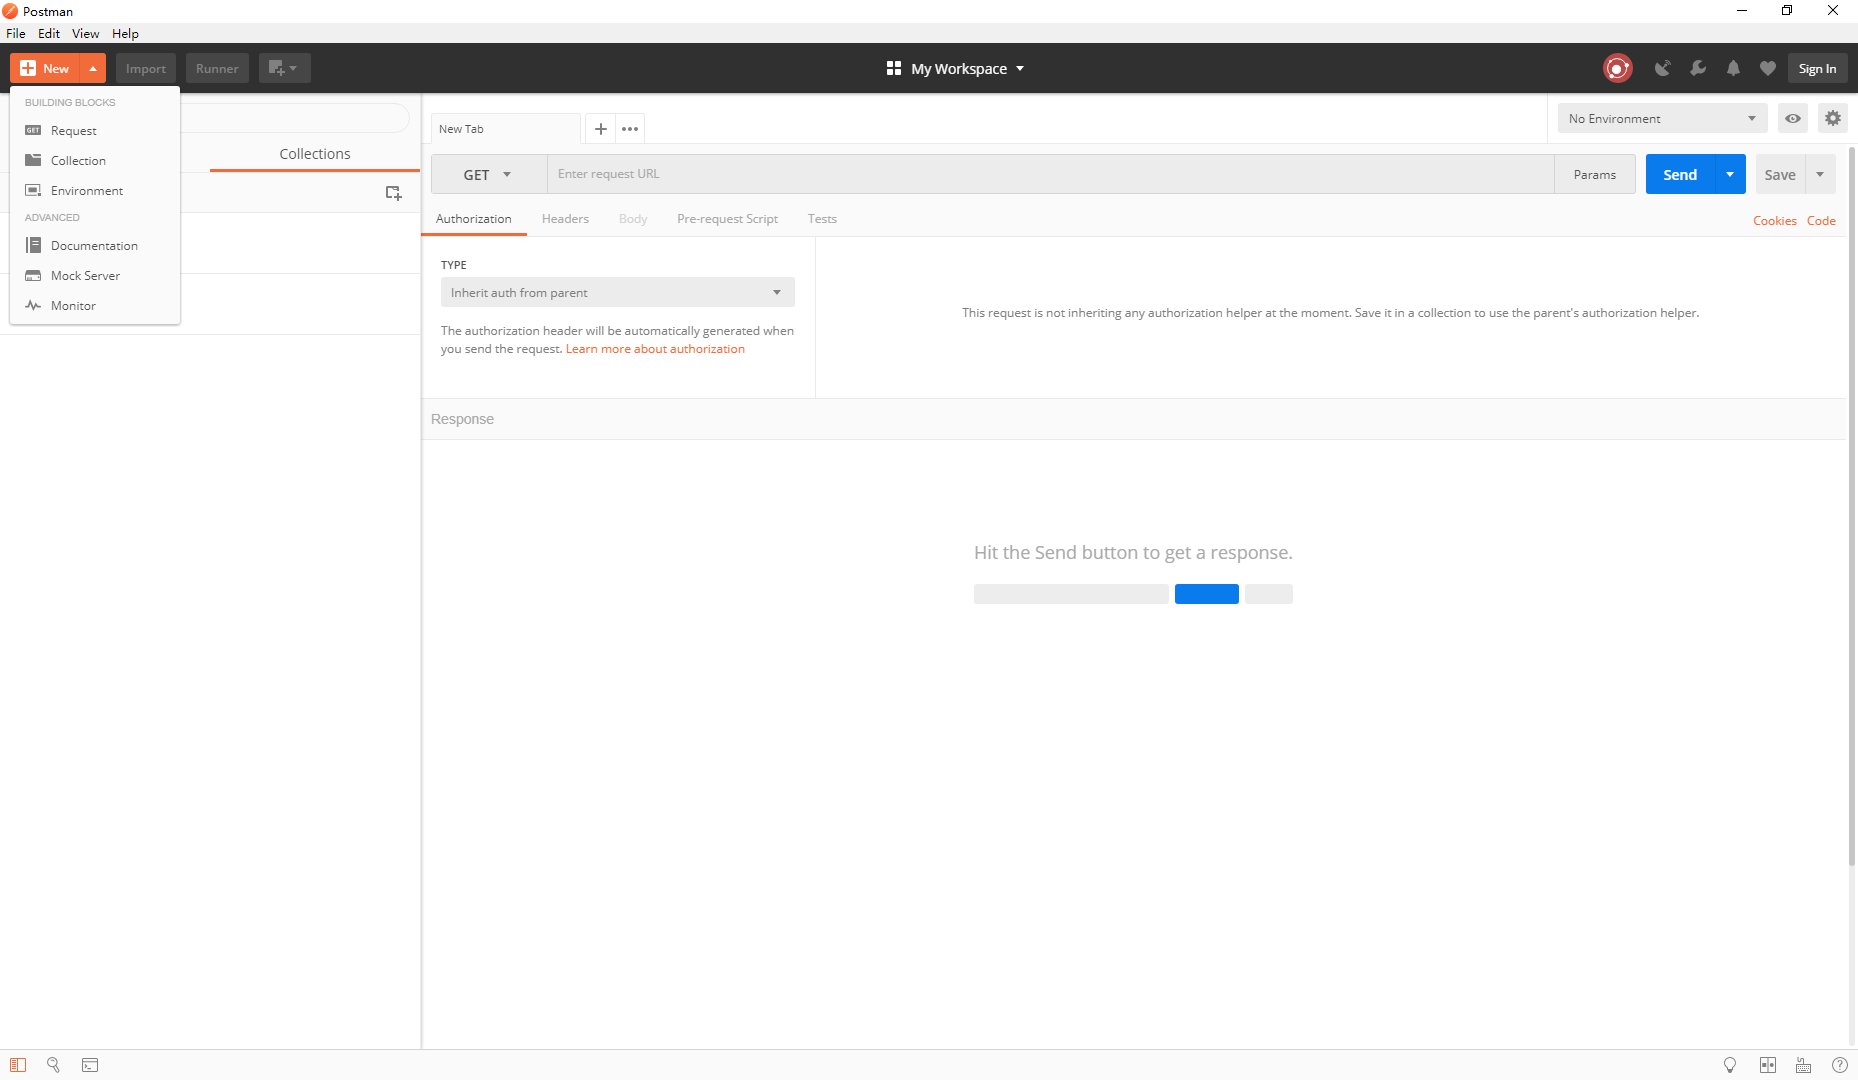Select the Headers tab
Image resolution: width=1858 pixels, height=1080 pixels.
click(x=565, y=219)
